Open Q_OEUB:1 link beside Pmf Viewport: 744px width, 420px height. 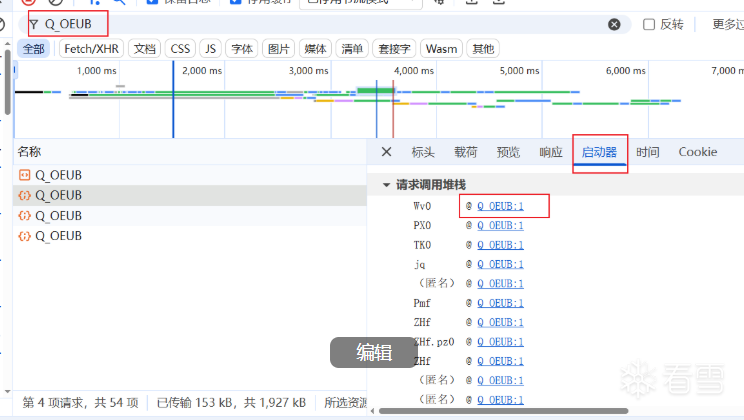500,303
